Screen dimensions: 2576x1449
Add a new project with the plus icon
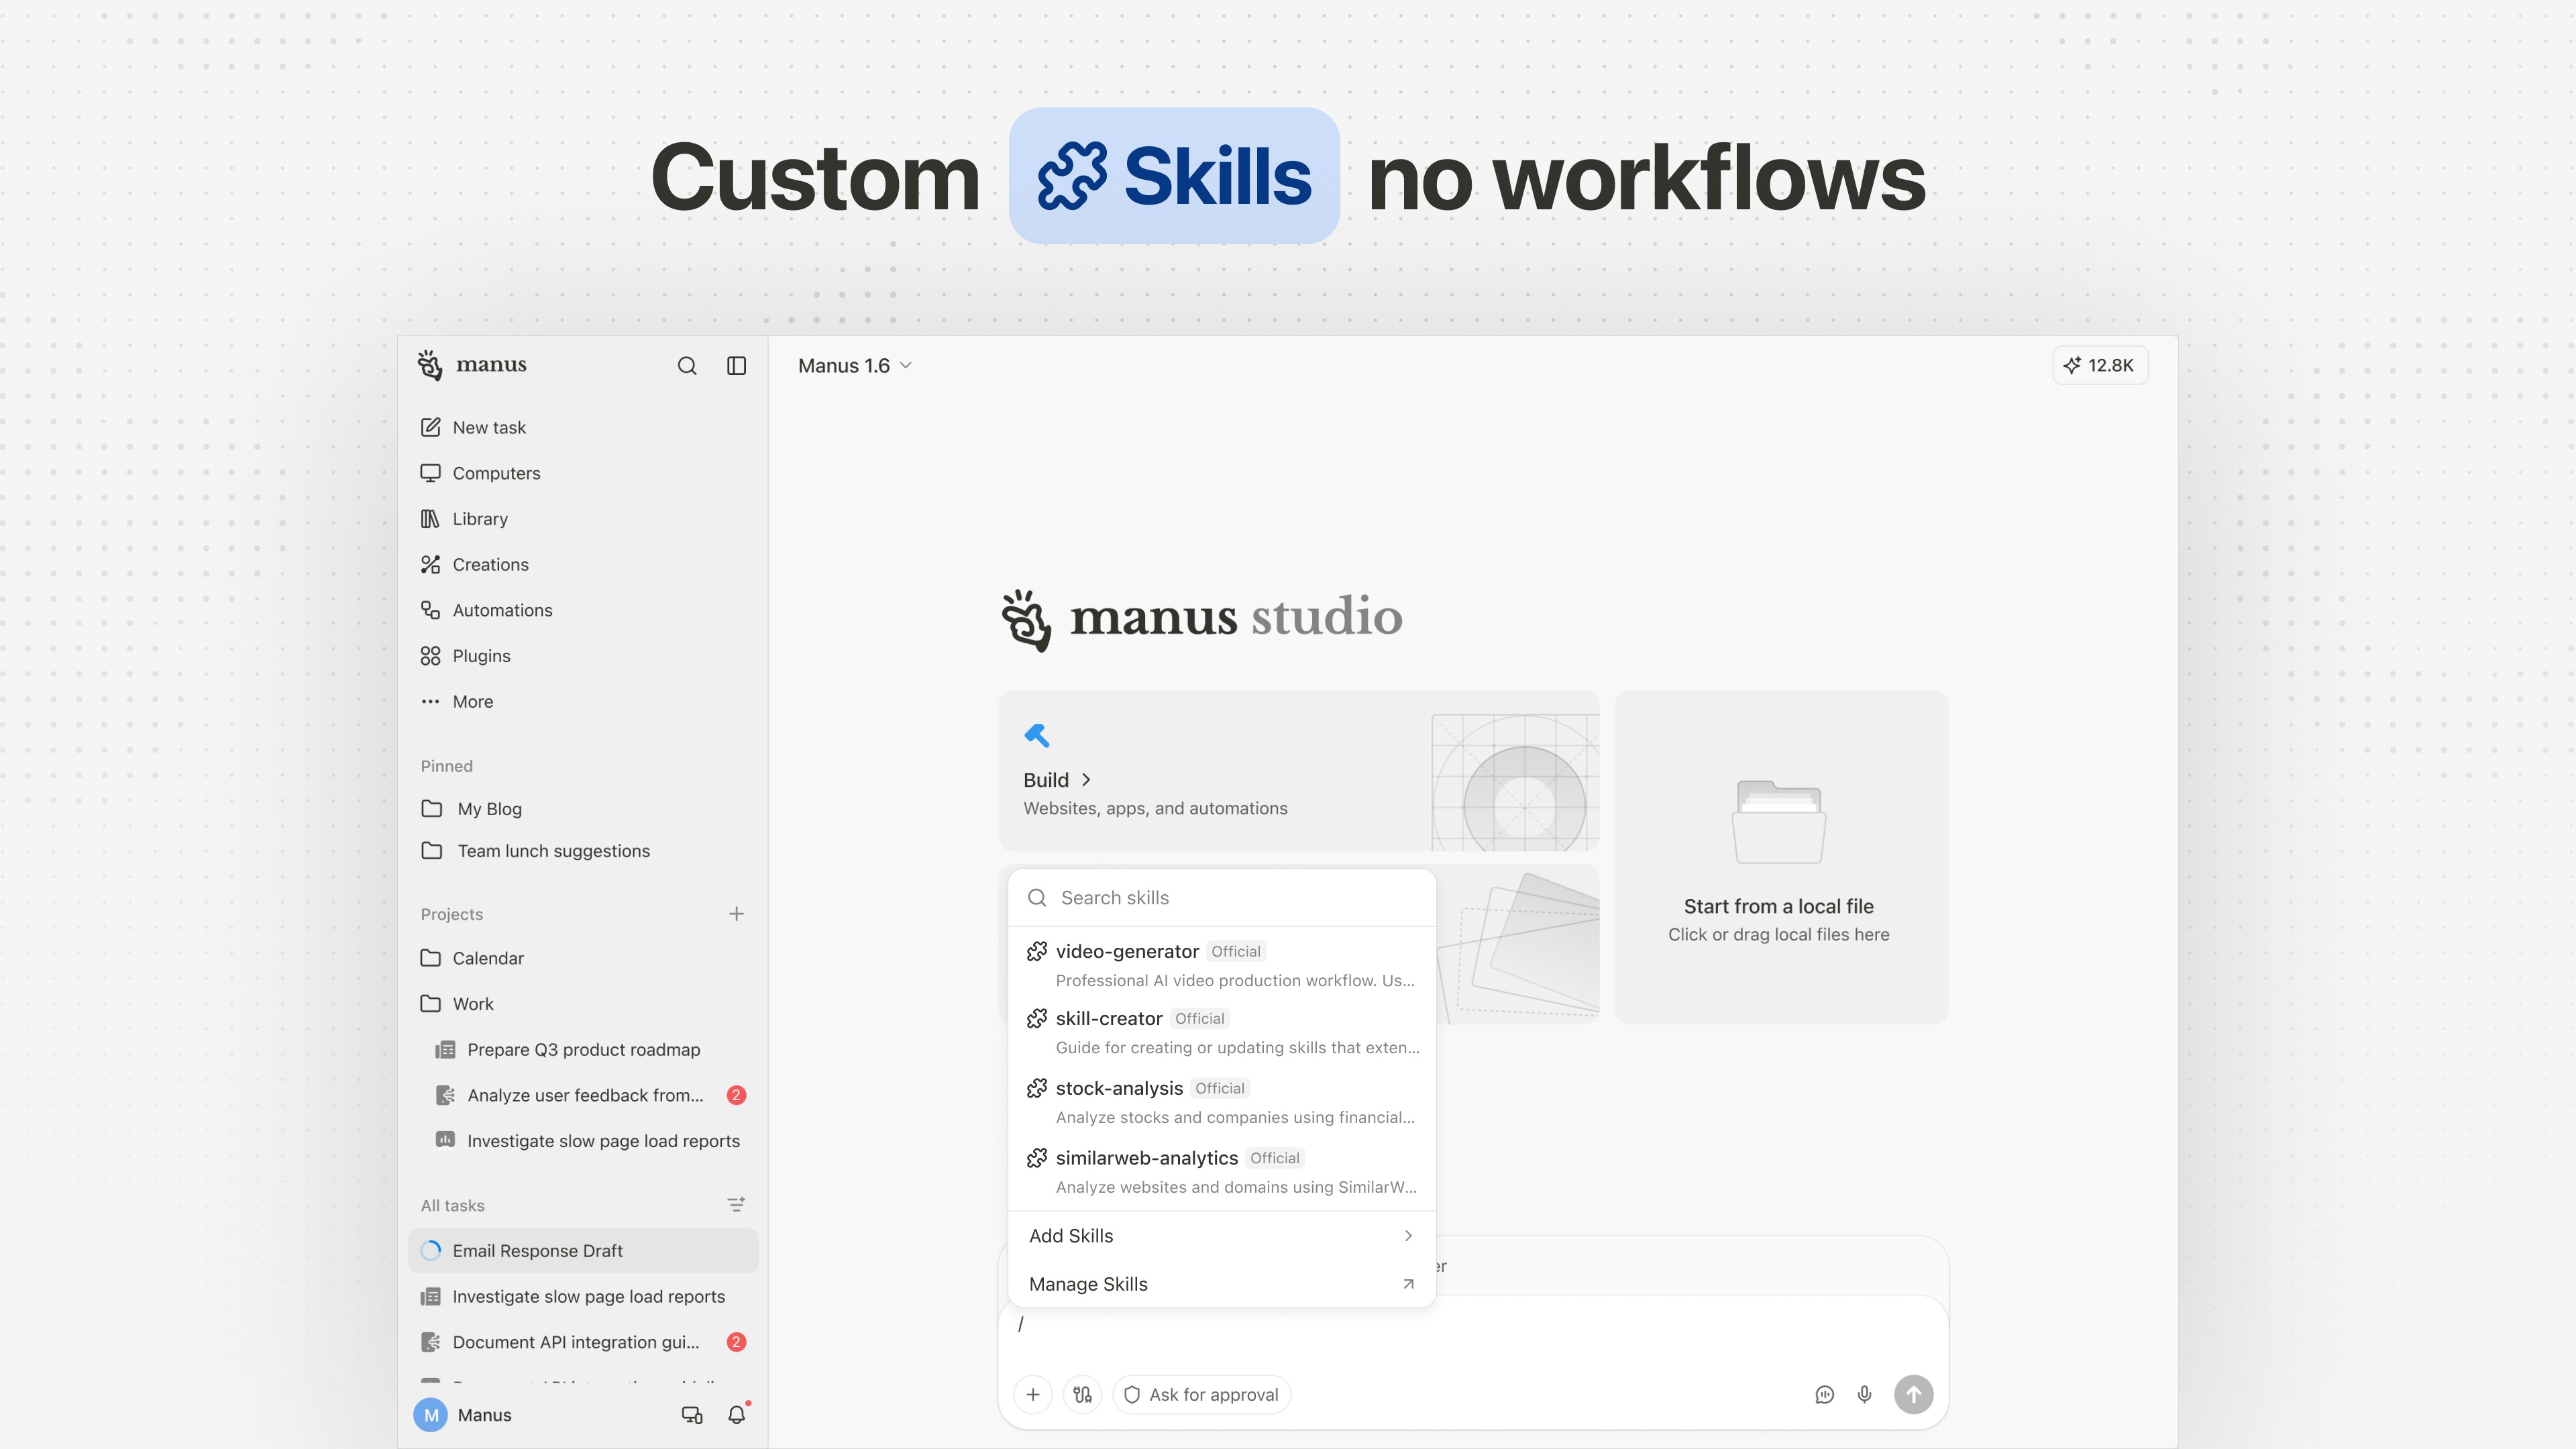(x=736, y=914)
